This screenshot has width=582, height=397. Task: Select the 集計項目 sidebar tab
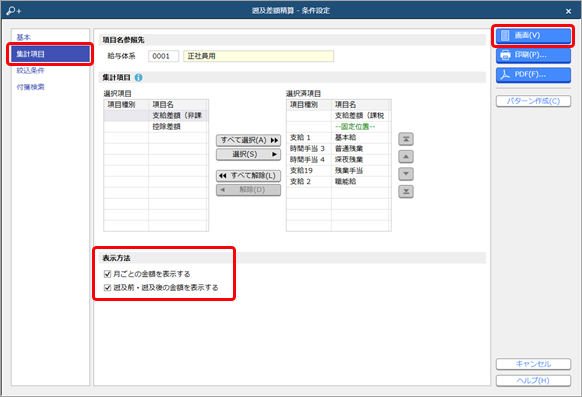[x=50, y=54]
